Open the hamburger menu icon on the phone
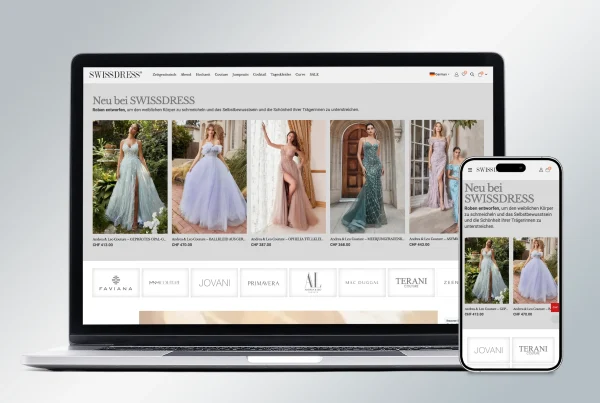 point(470,170)
